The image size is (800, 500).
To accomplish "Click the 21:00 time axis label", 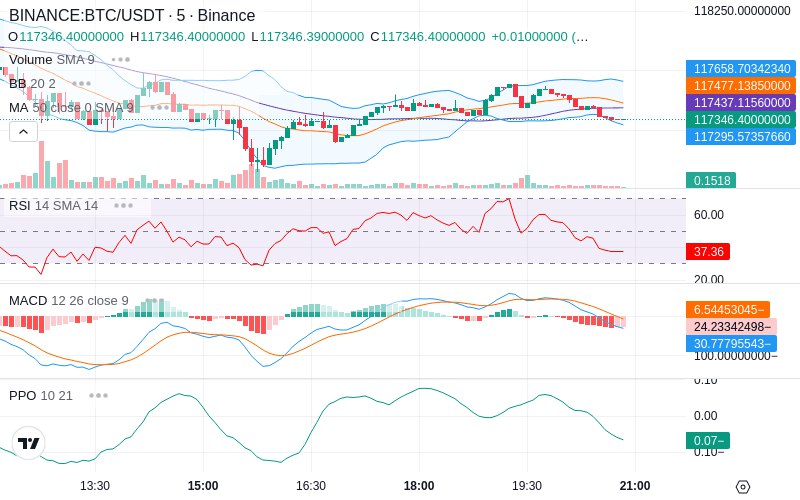I will tap(635, 486).
